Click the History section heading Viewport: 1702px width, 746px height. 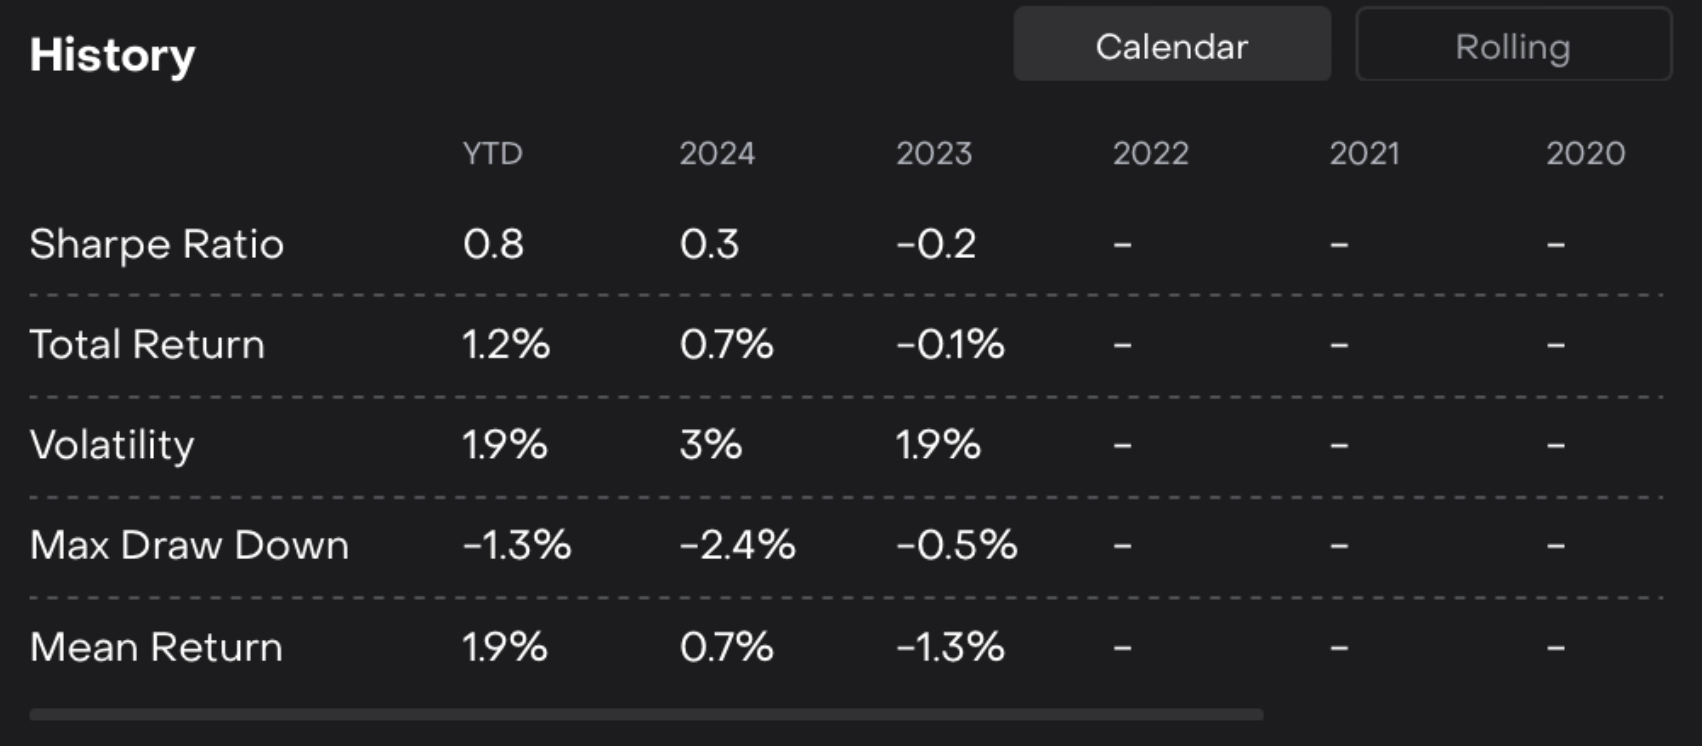pyautogui.click(x=112, y=55)
